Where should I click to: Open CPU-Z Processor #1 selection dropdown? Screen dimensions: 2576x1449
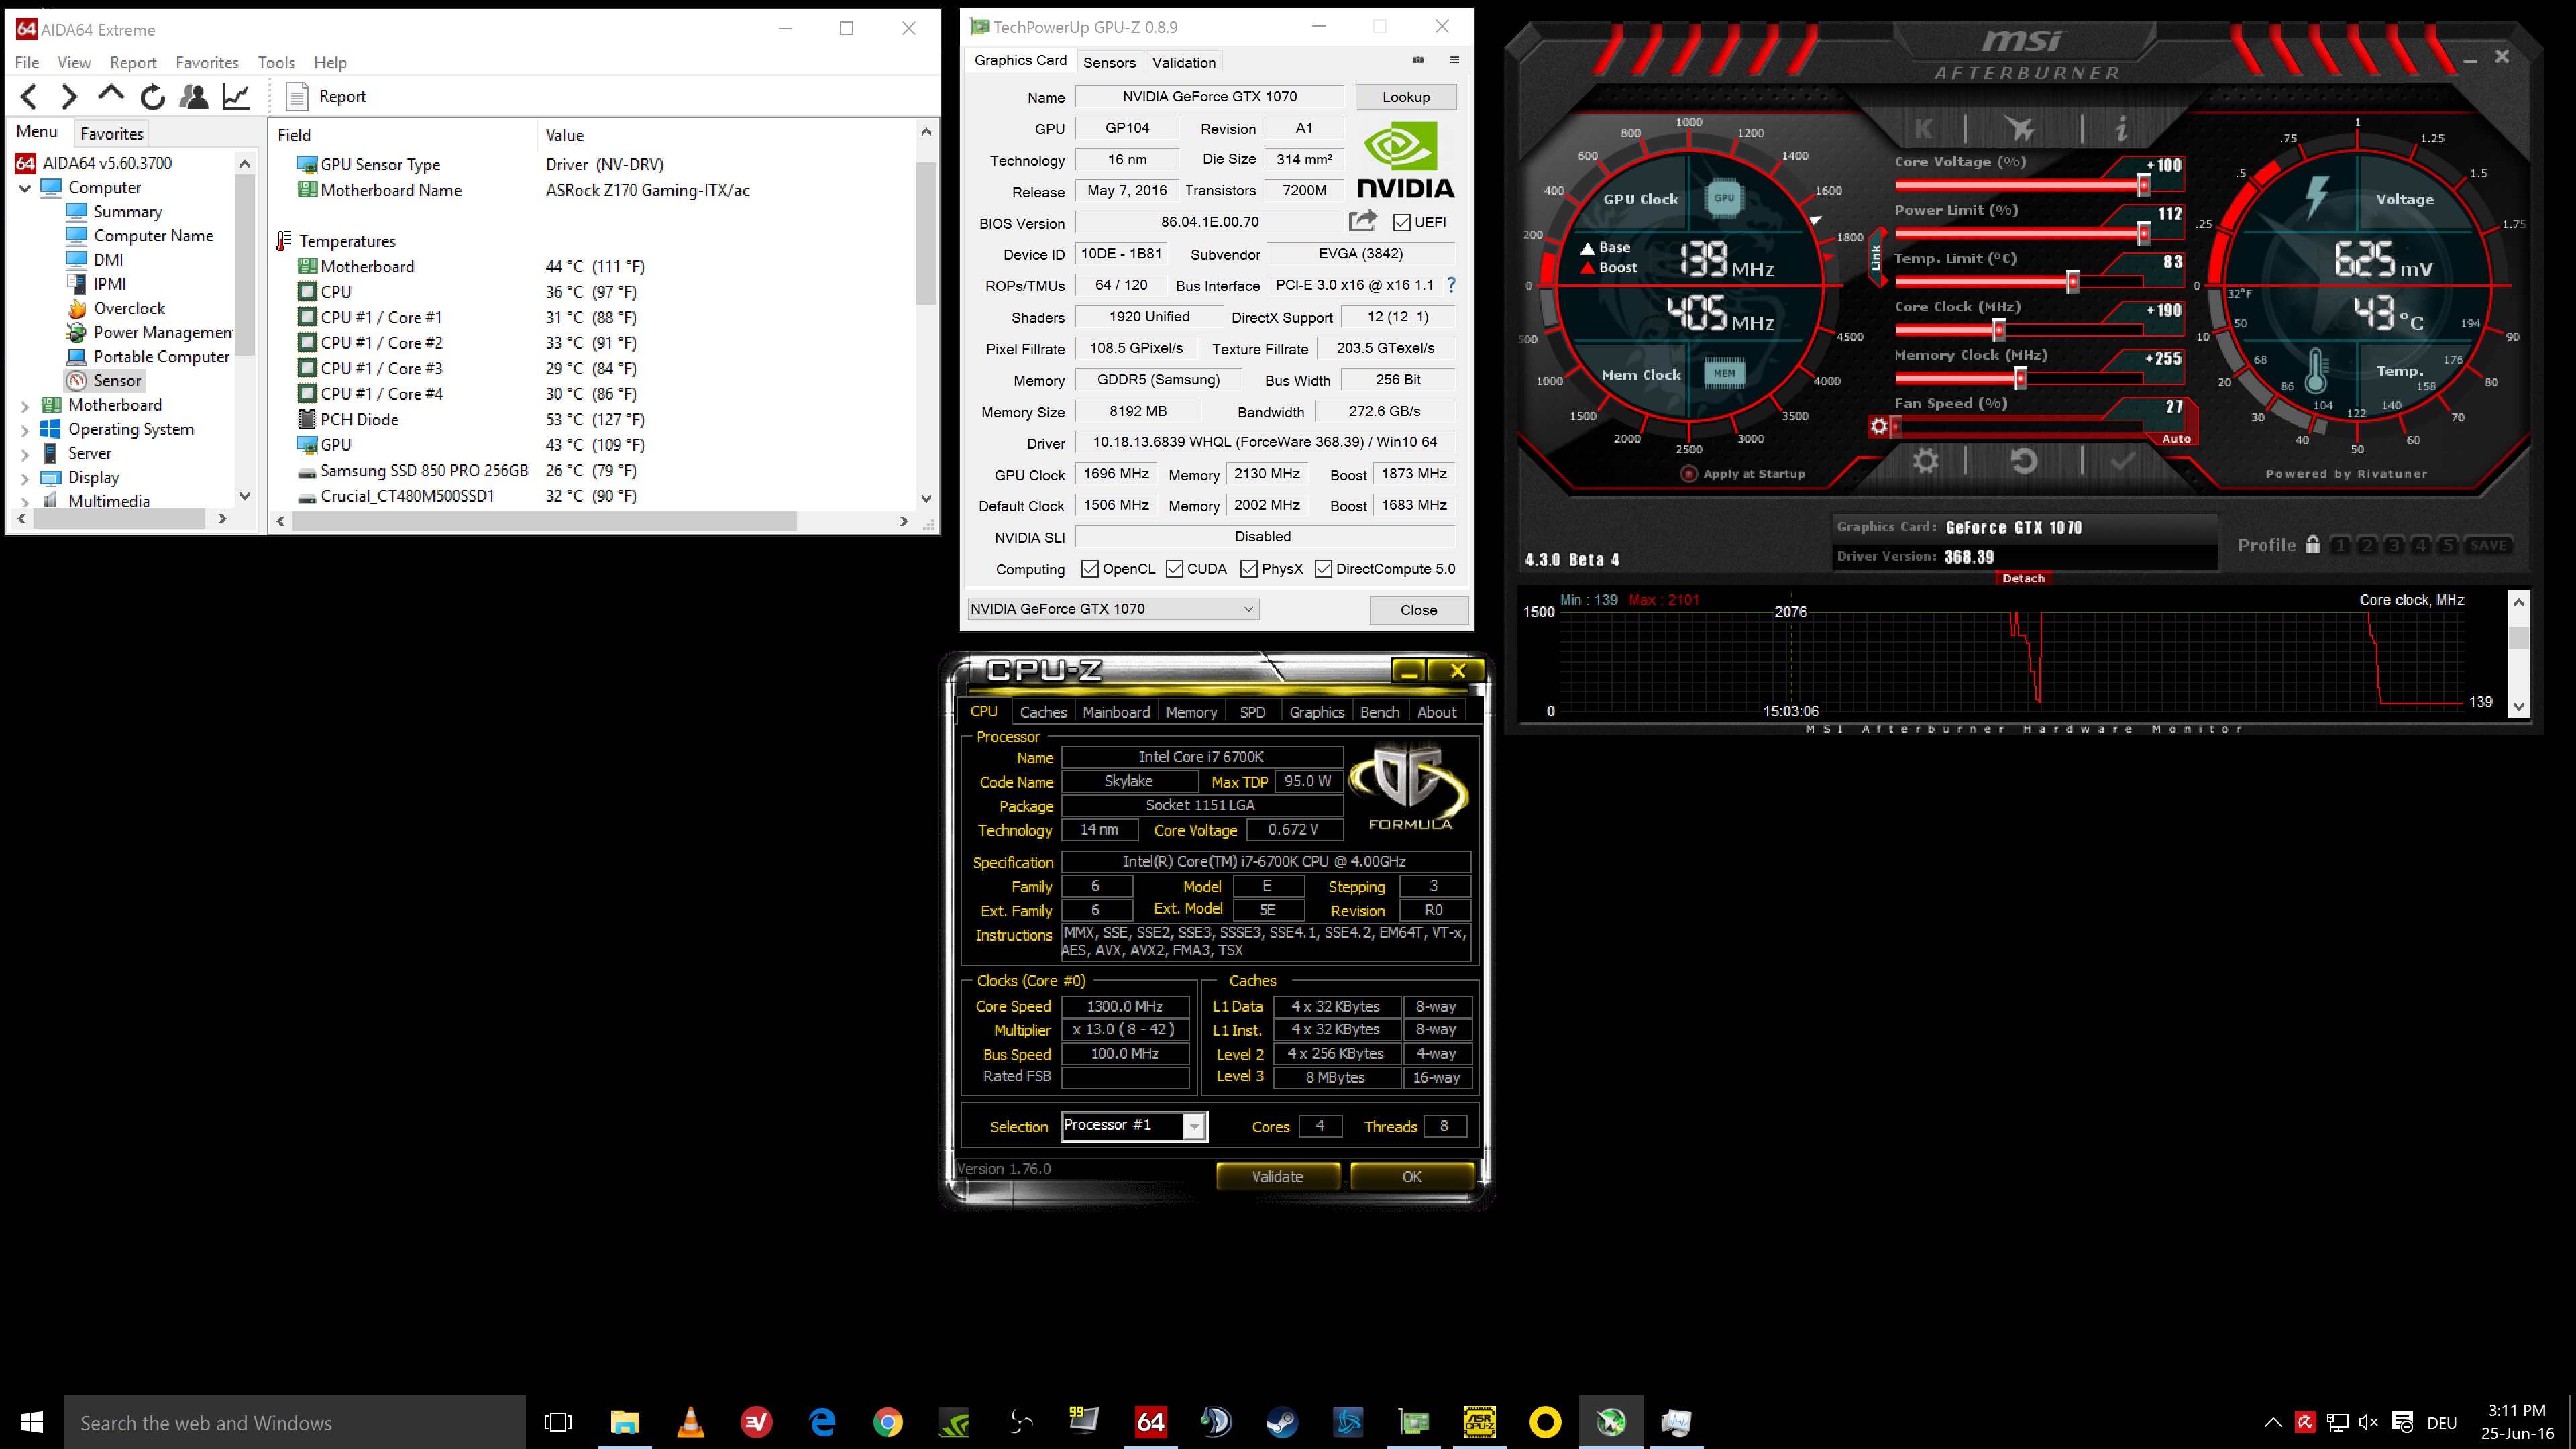[x=1134, y=1126]
